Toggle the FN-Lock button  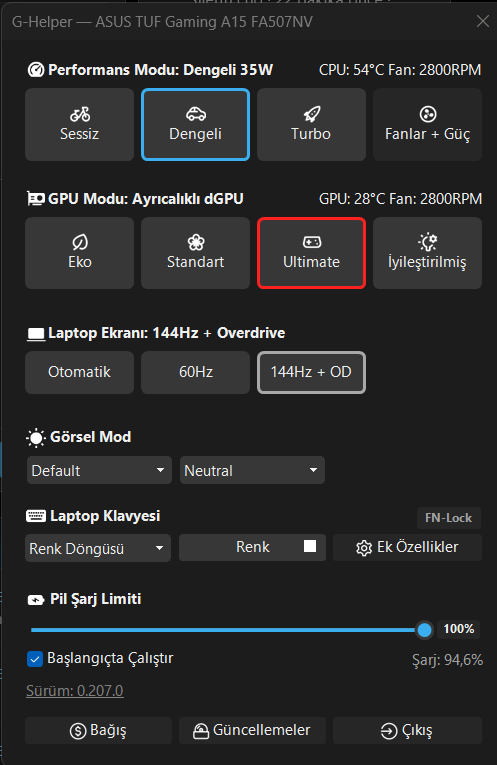pyautogui.click(x=449, y=518)
